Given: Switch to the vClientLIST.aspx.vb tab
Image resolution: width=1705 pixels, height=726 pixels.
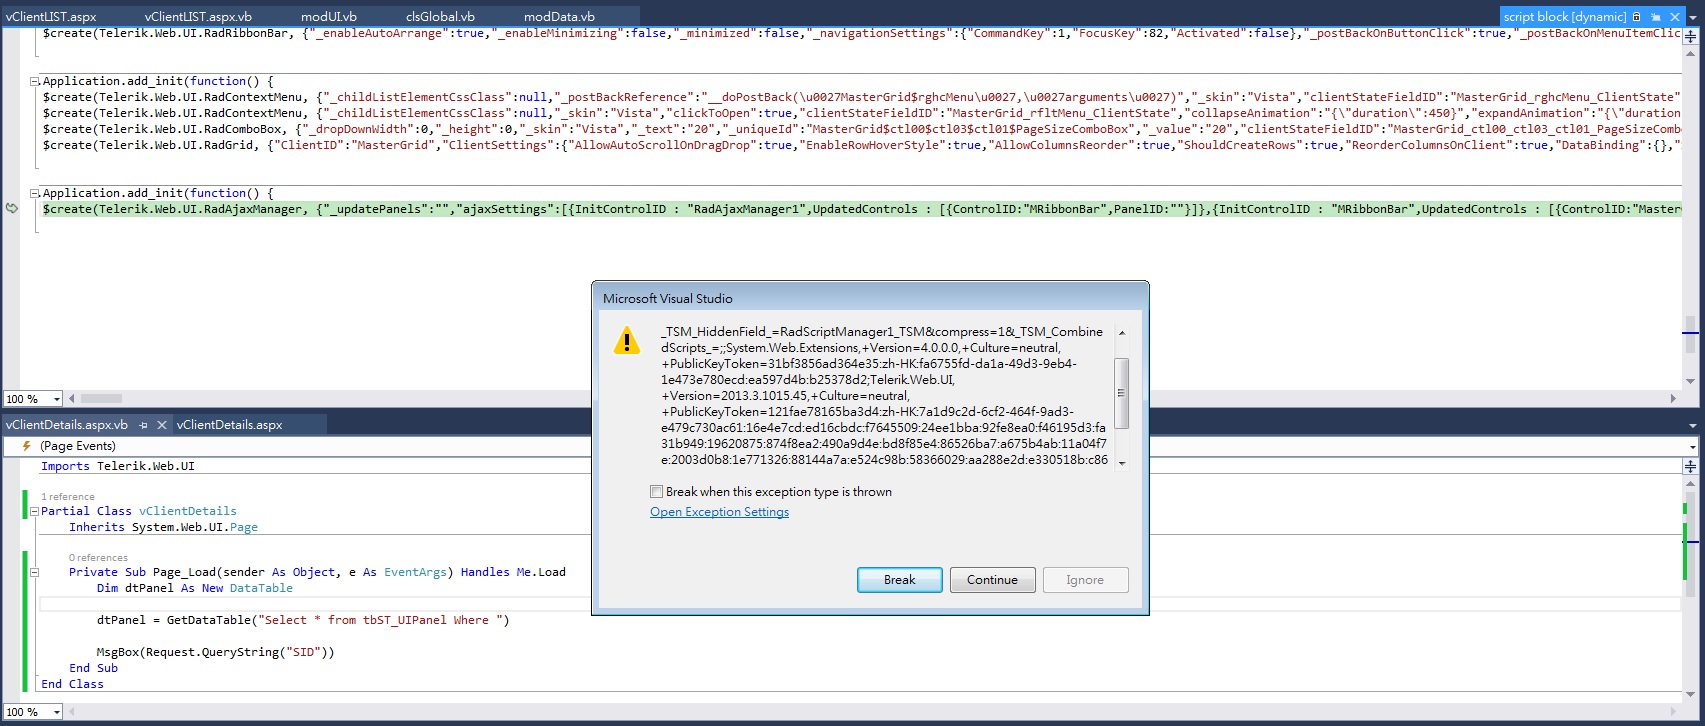Looking at the screenshot, I should 198,17.
